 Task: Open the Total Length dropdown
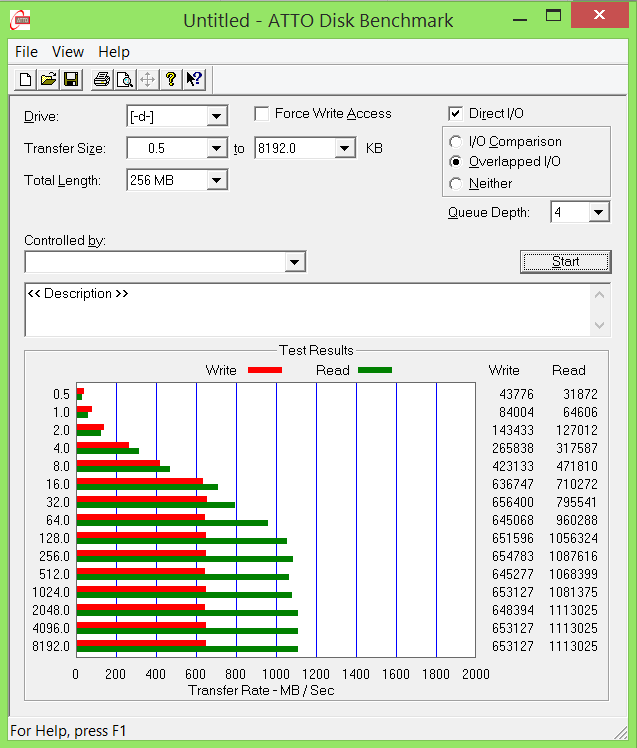(x=217, y=181)
